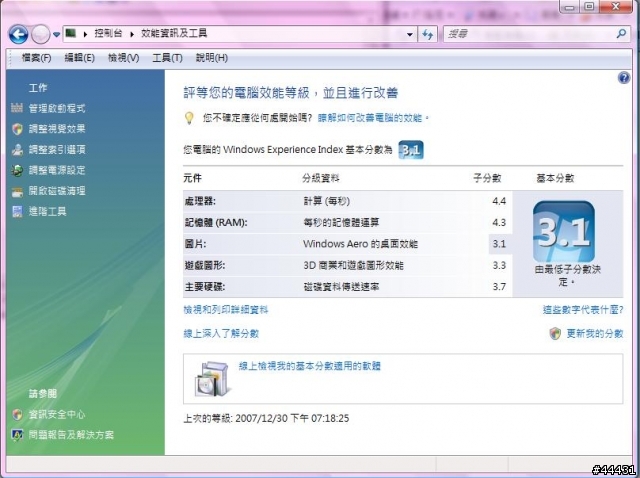The height and width of the screenshot is (478, 640).
Task: Open 調整電源設定 task link
Action: point(57,170)
